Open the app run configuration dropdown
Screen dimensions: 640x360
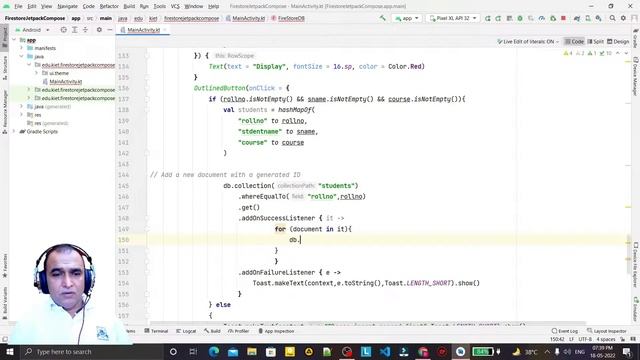[407, 18]
